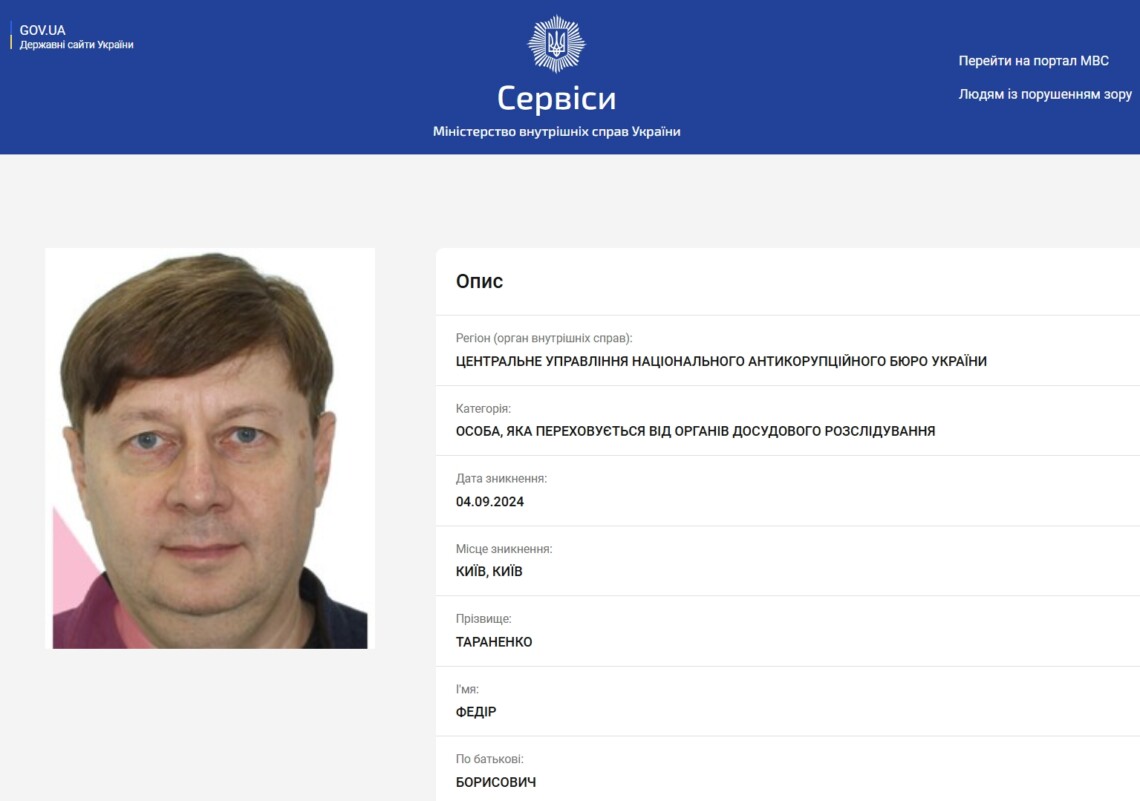Click the disappearance date 04.09.2024
This screenshot has height=801, width=1140.
[x=489, y=502]
